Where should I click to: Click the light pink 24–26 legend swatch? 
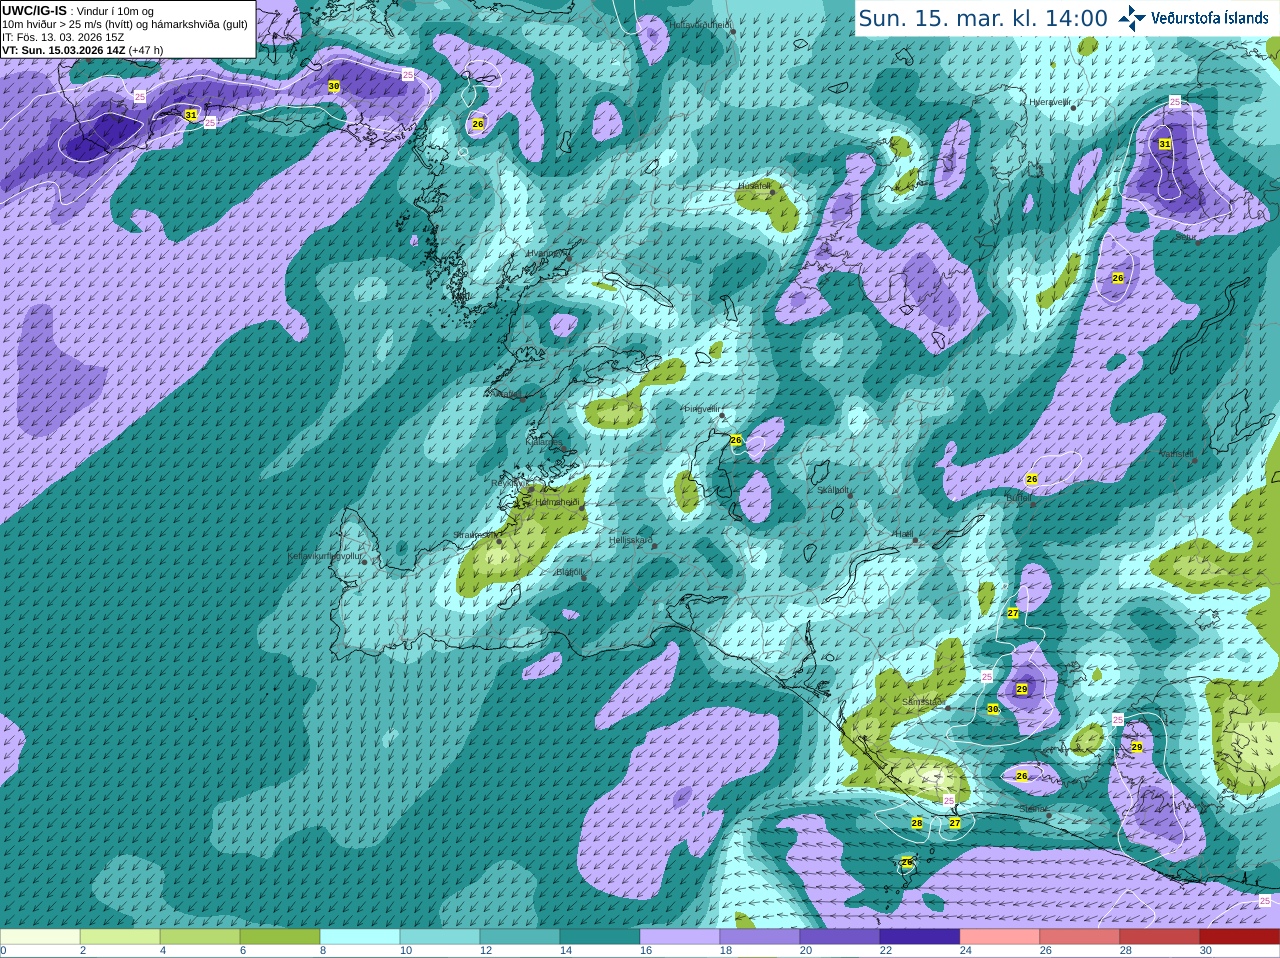tap(1000, 937)
